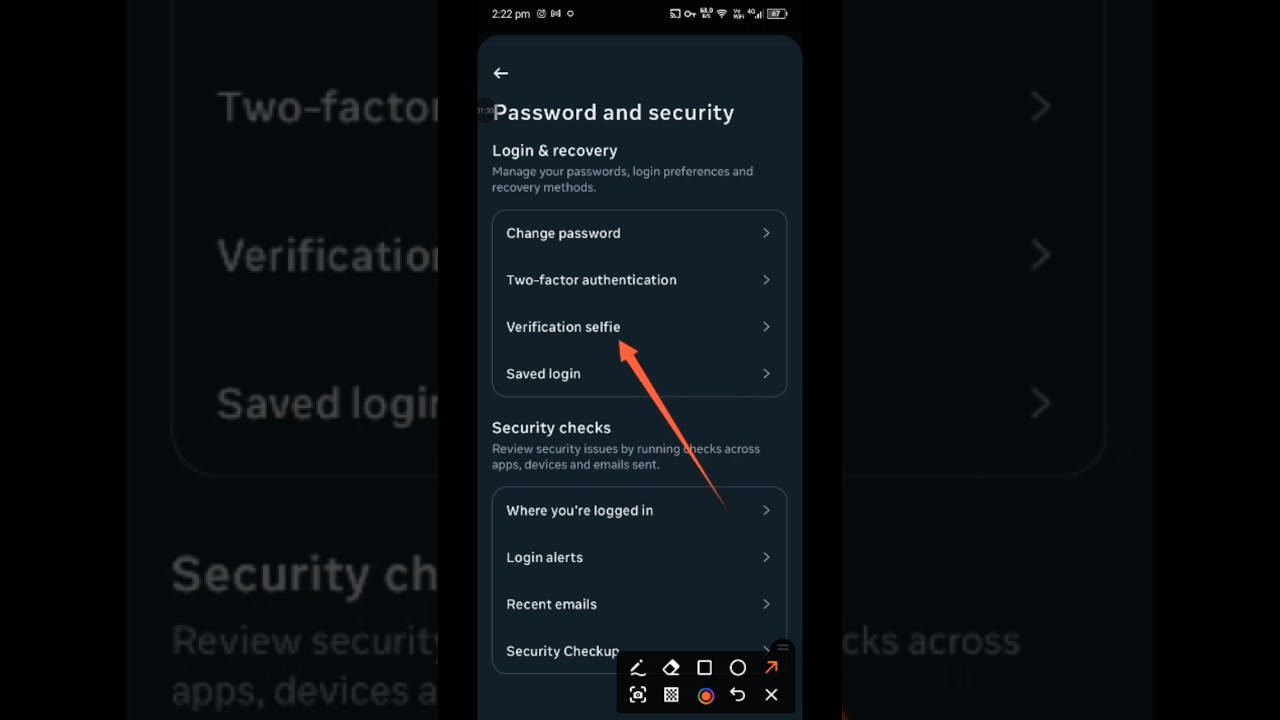The width and height of the screenshot is (1280, 720).
Task: Tap the cast icon in status bar
Action: coord(675,14)
